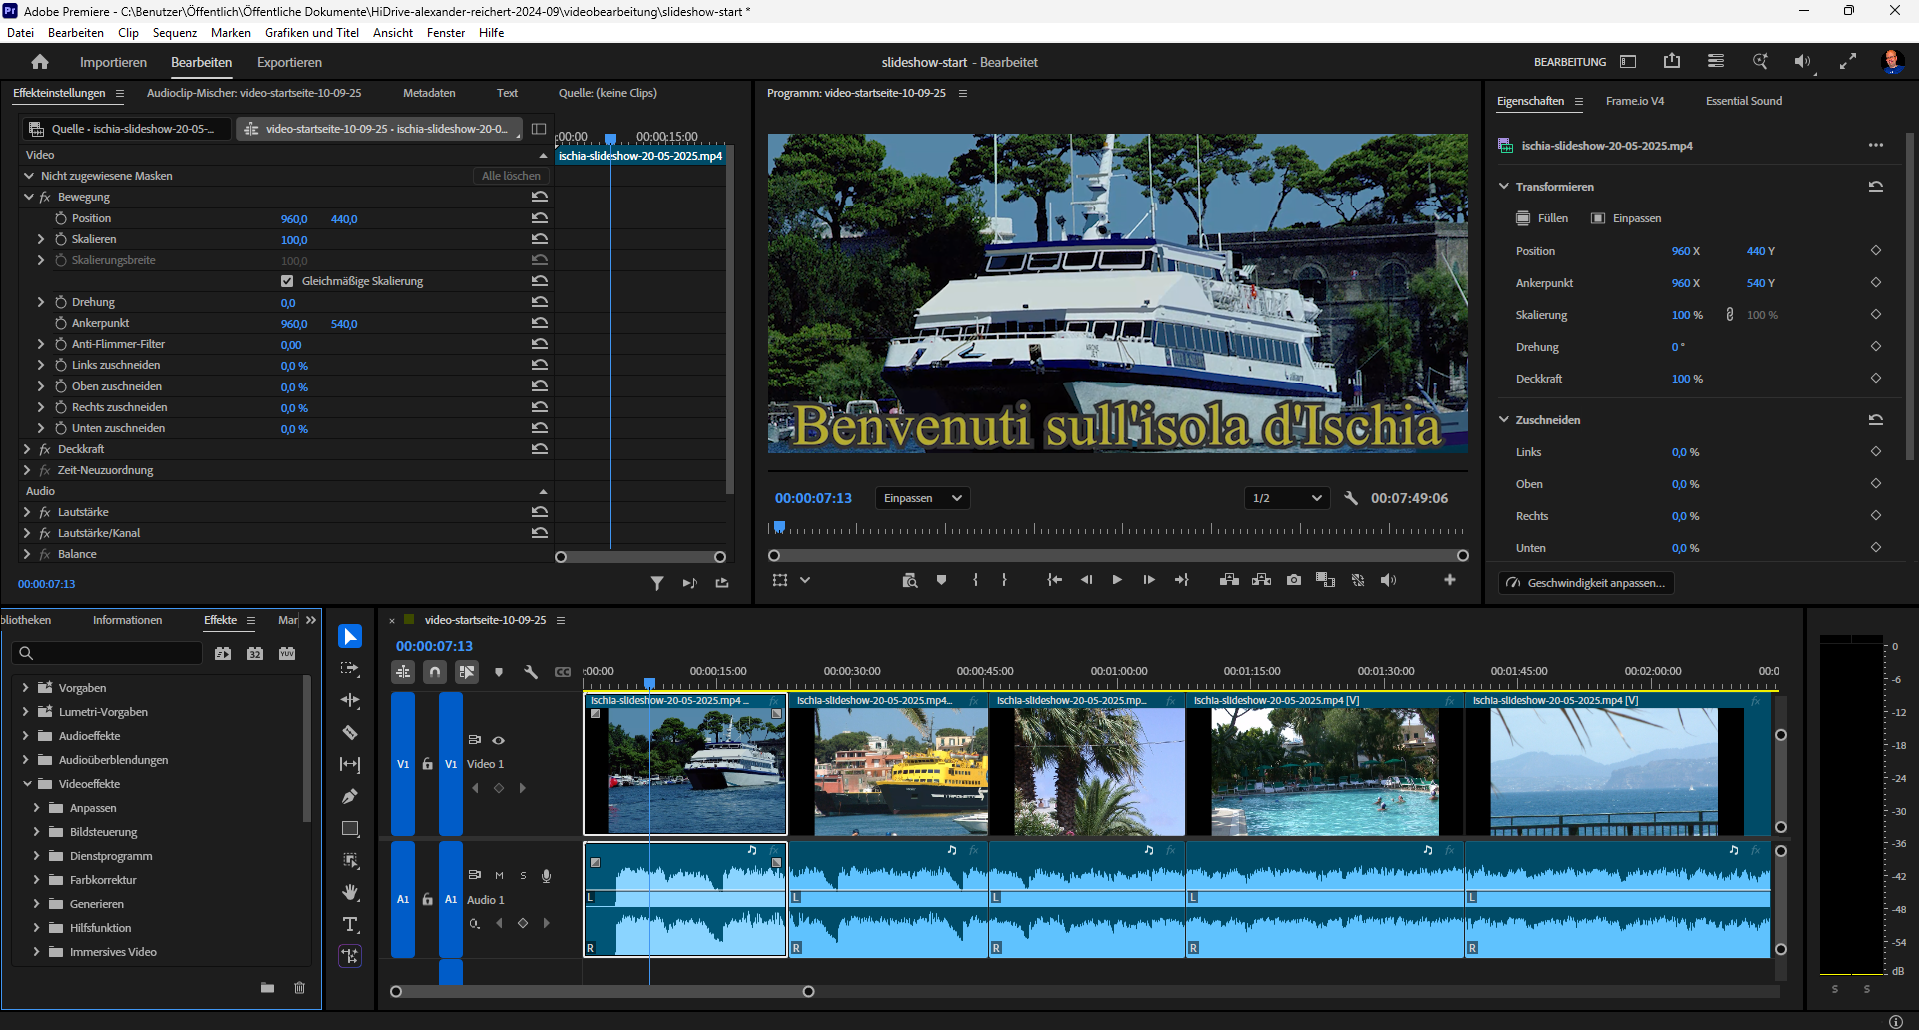Open the more options for ischia-slideshow clip
1919x1030 pixels.
click(x=1876, y=146)
